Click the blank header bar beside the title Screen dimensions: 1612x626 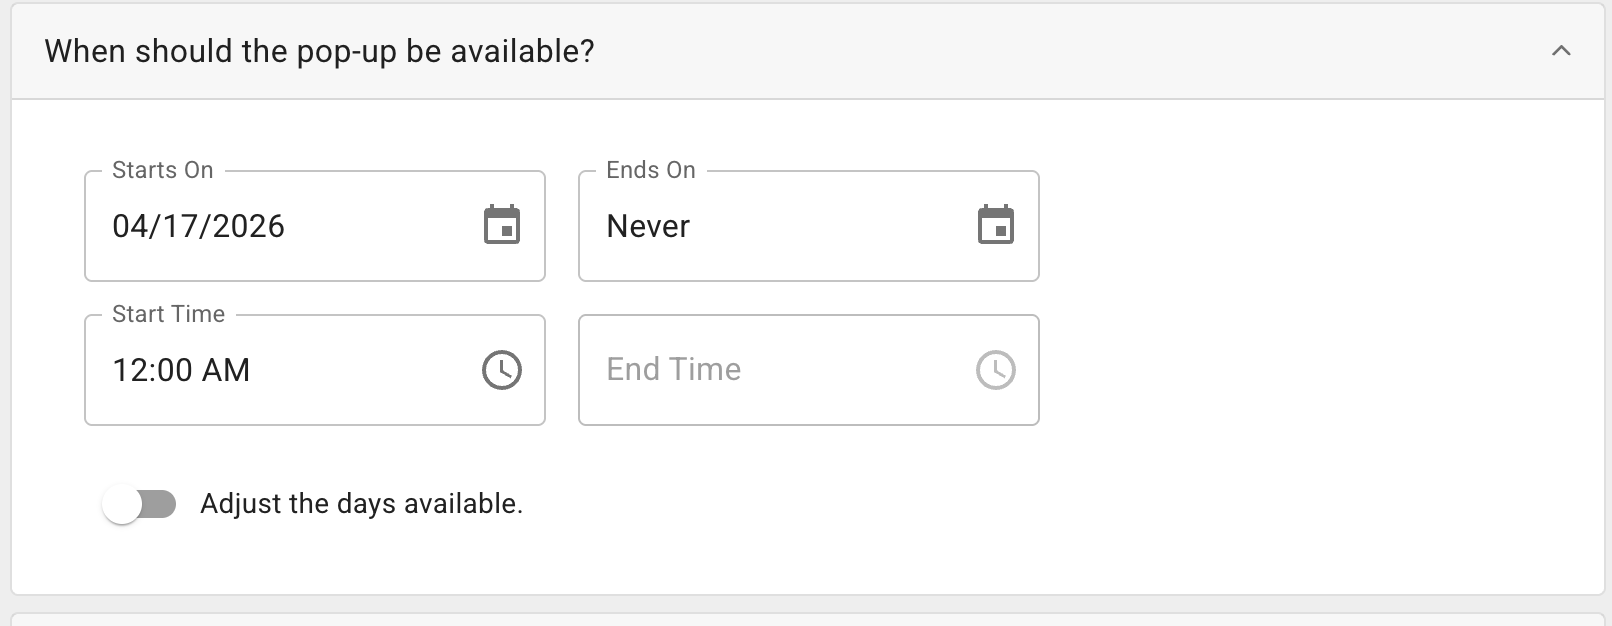click(1000, 51)
